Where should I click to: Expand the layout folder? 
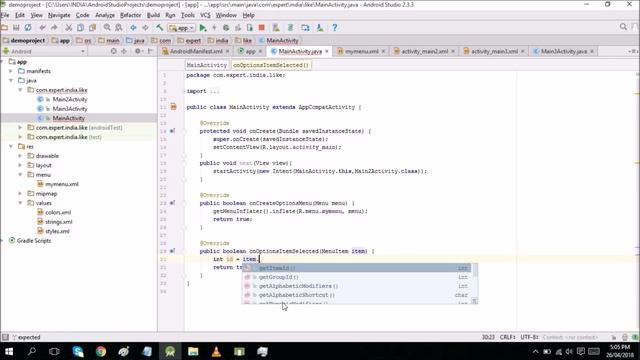pos(21,165)
